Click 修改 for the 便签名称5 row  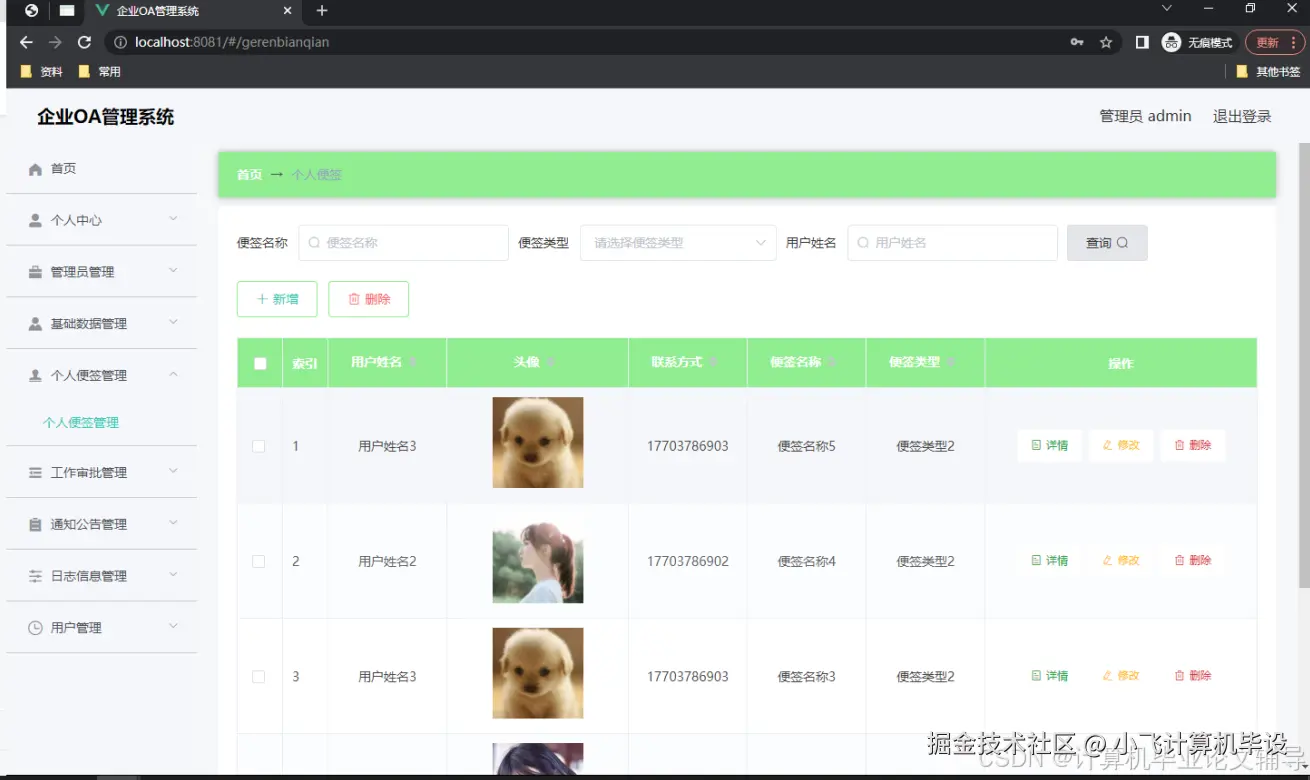(1121, 446)
